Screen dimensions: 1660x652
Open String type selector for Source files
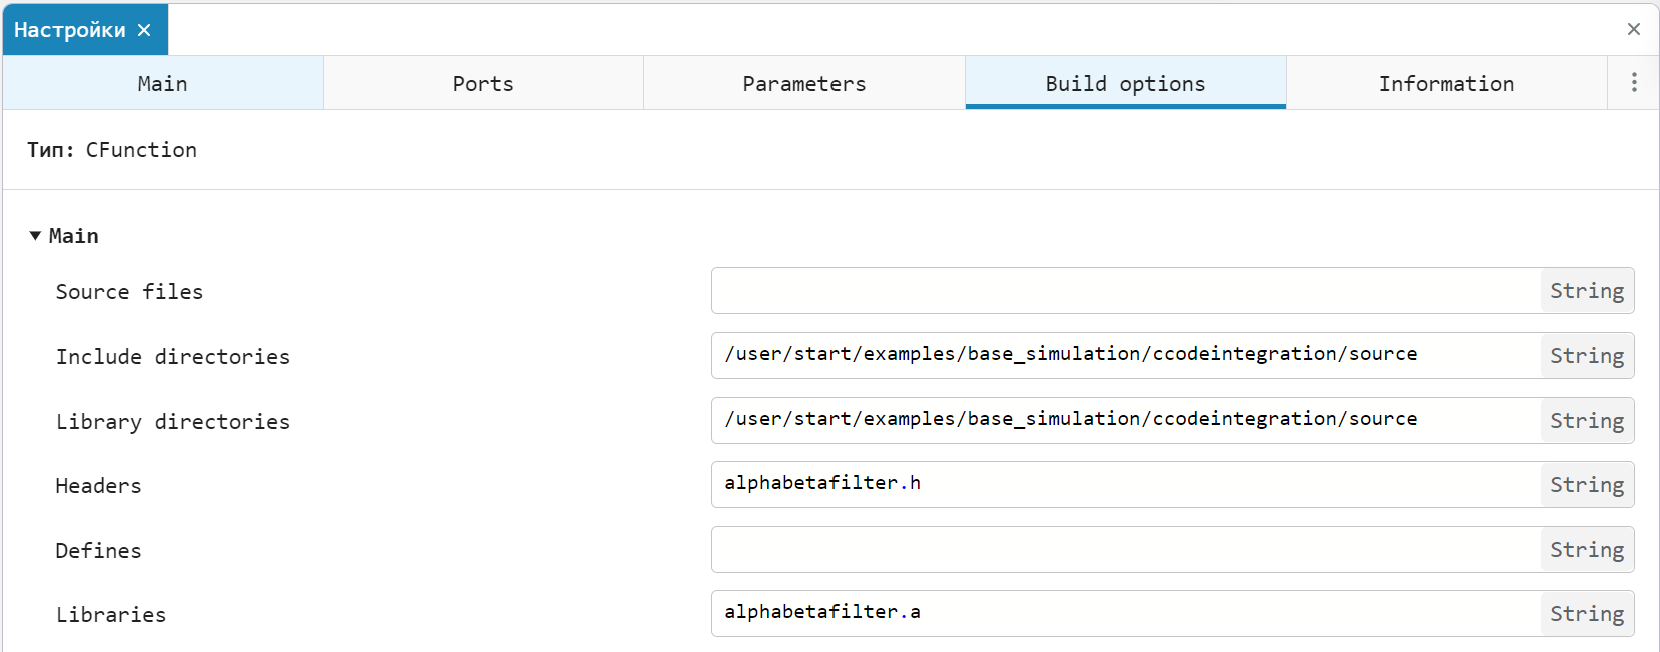tap(1586, 291)
